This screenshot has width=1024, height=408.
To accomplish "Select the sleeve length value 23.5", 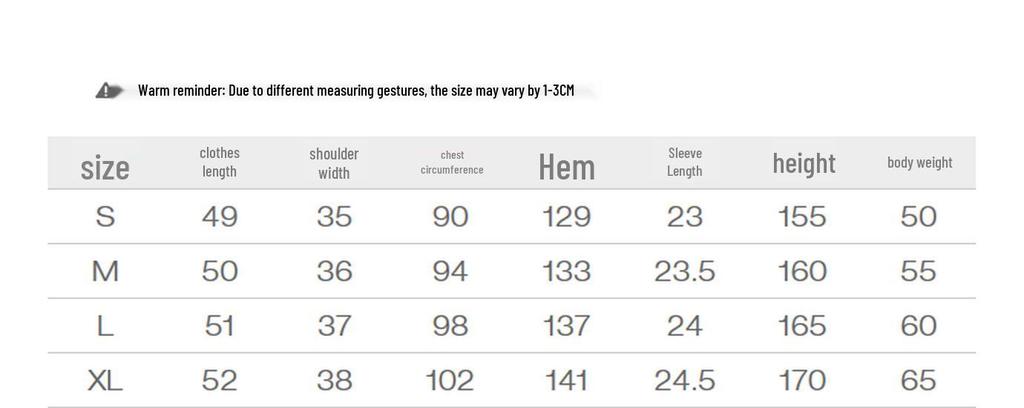I will click(685, 271).
